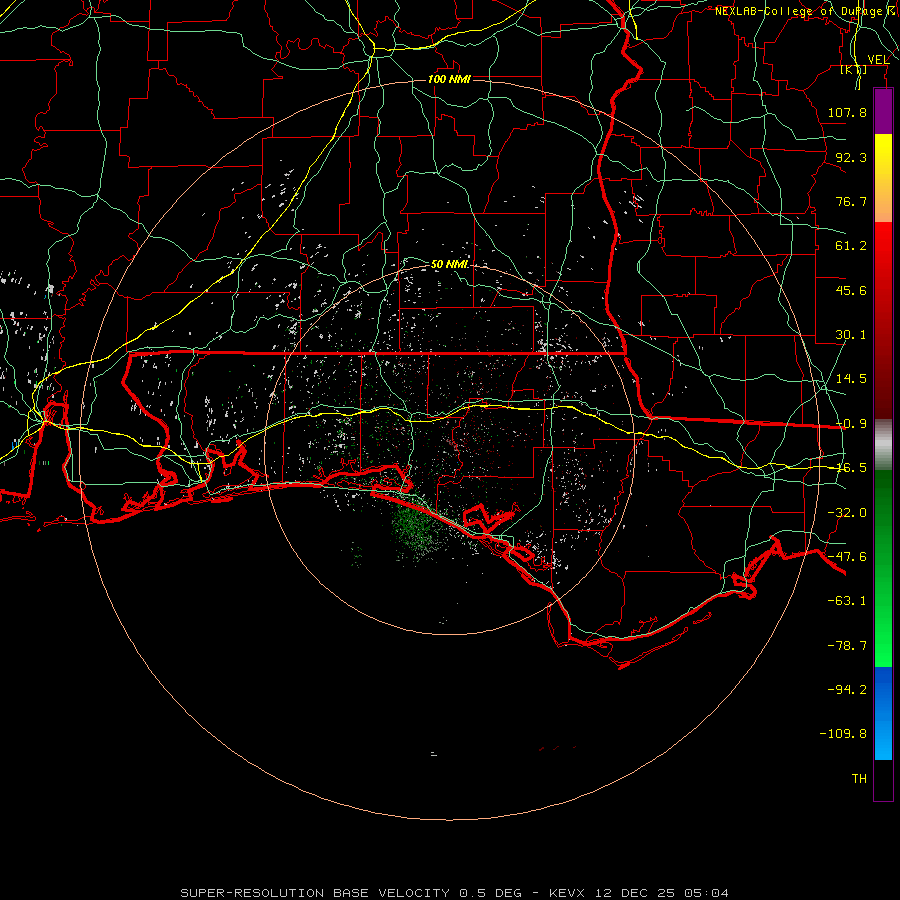Click the -32.0 velocity scale value
The height and width of the screenshot is (900, 900).
click(x=847, y=513)
